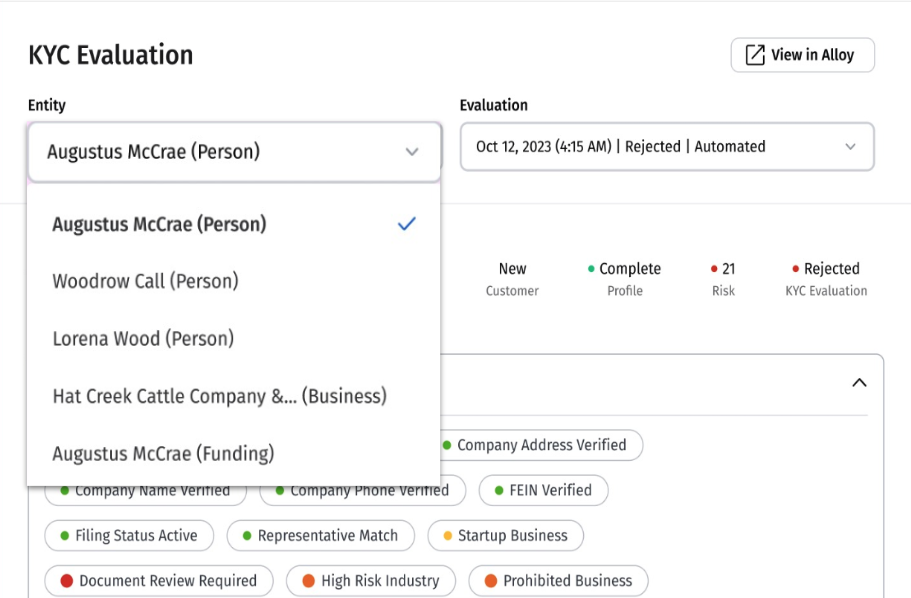This screenshot has width=911, height=598.
Task: Click the View in Alloy external link icon
Action: pos(755,56)
